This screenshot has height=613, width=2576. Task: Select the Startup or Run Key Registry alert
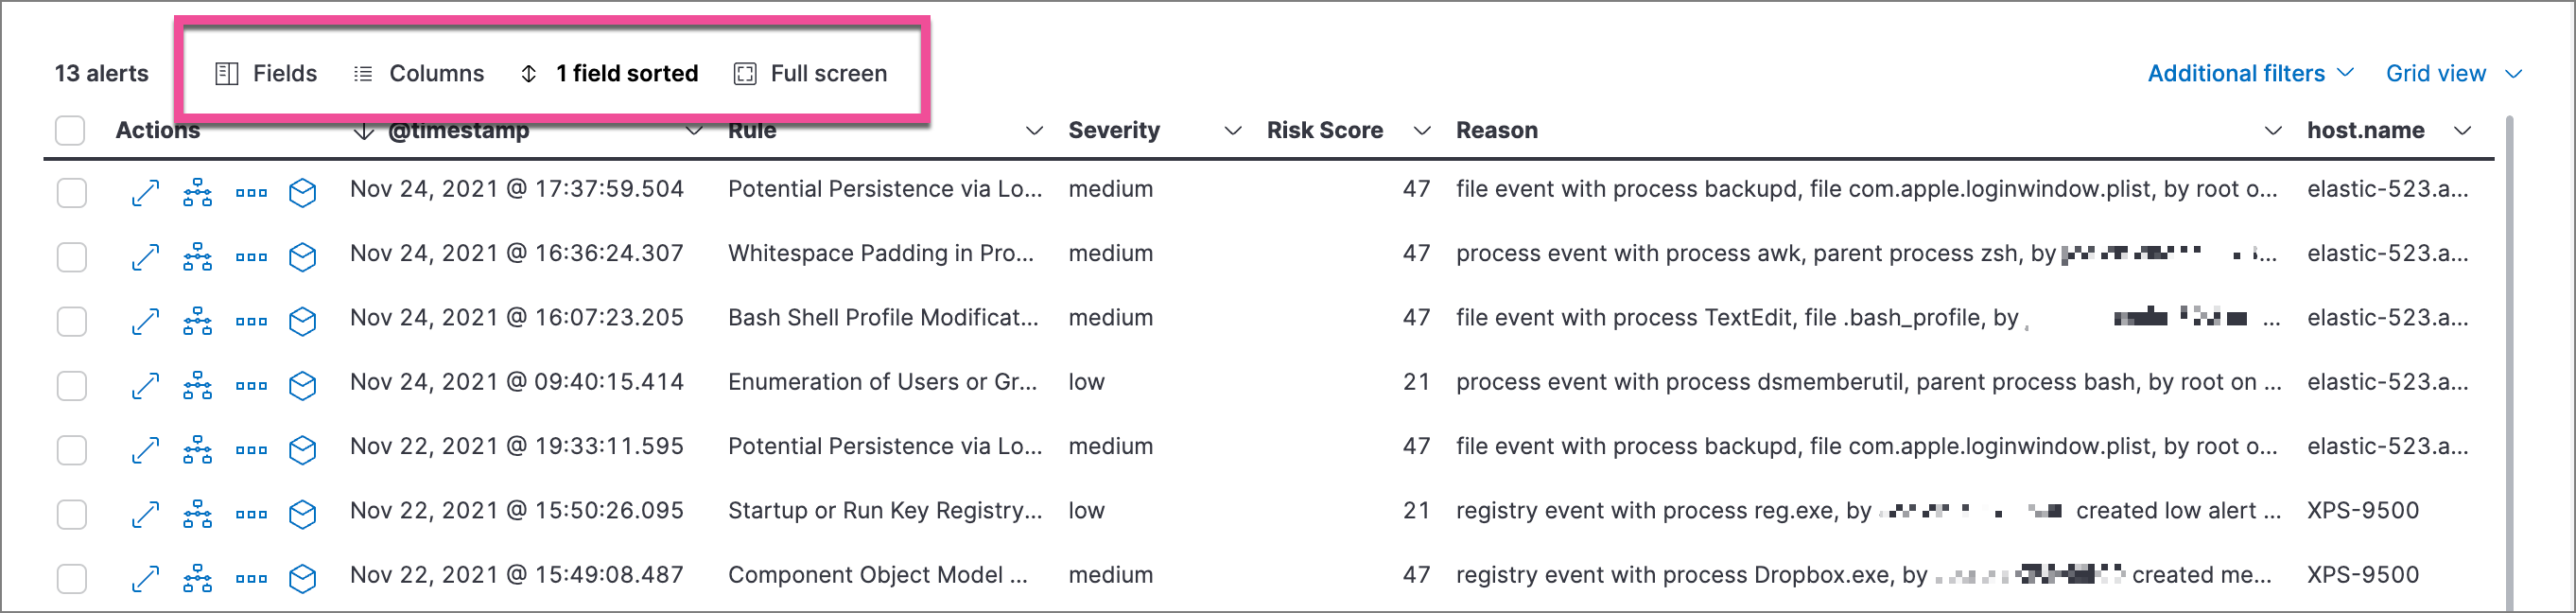(71, 512)
